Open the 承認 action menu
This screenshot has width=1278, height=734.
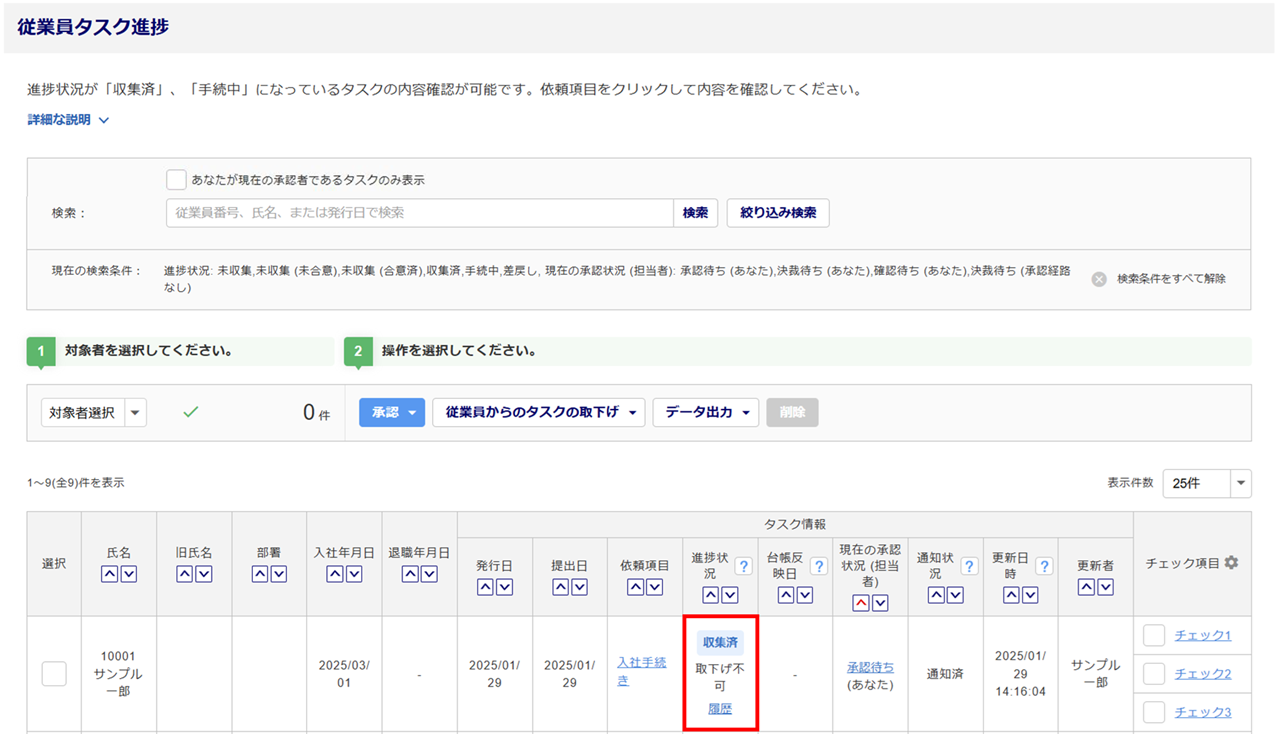point(392,412)
